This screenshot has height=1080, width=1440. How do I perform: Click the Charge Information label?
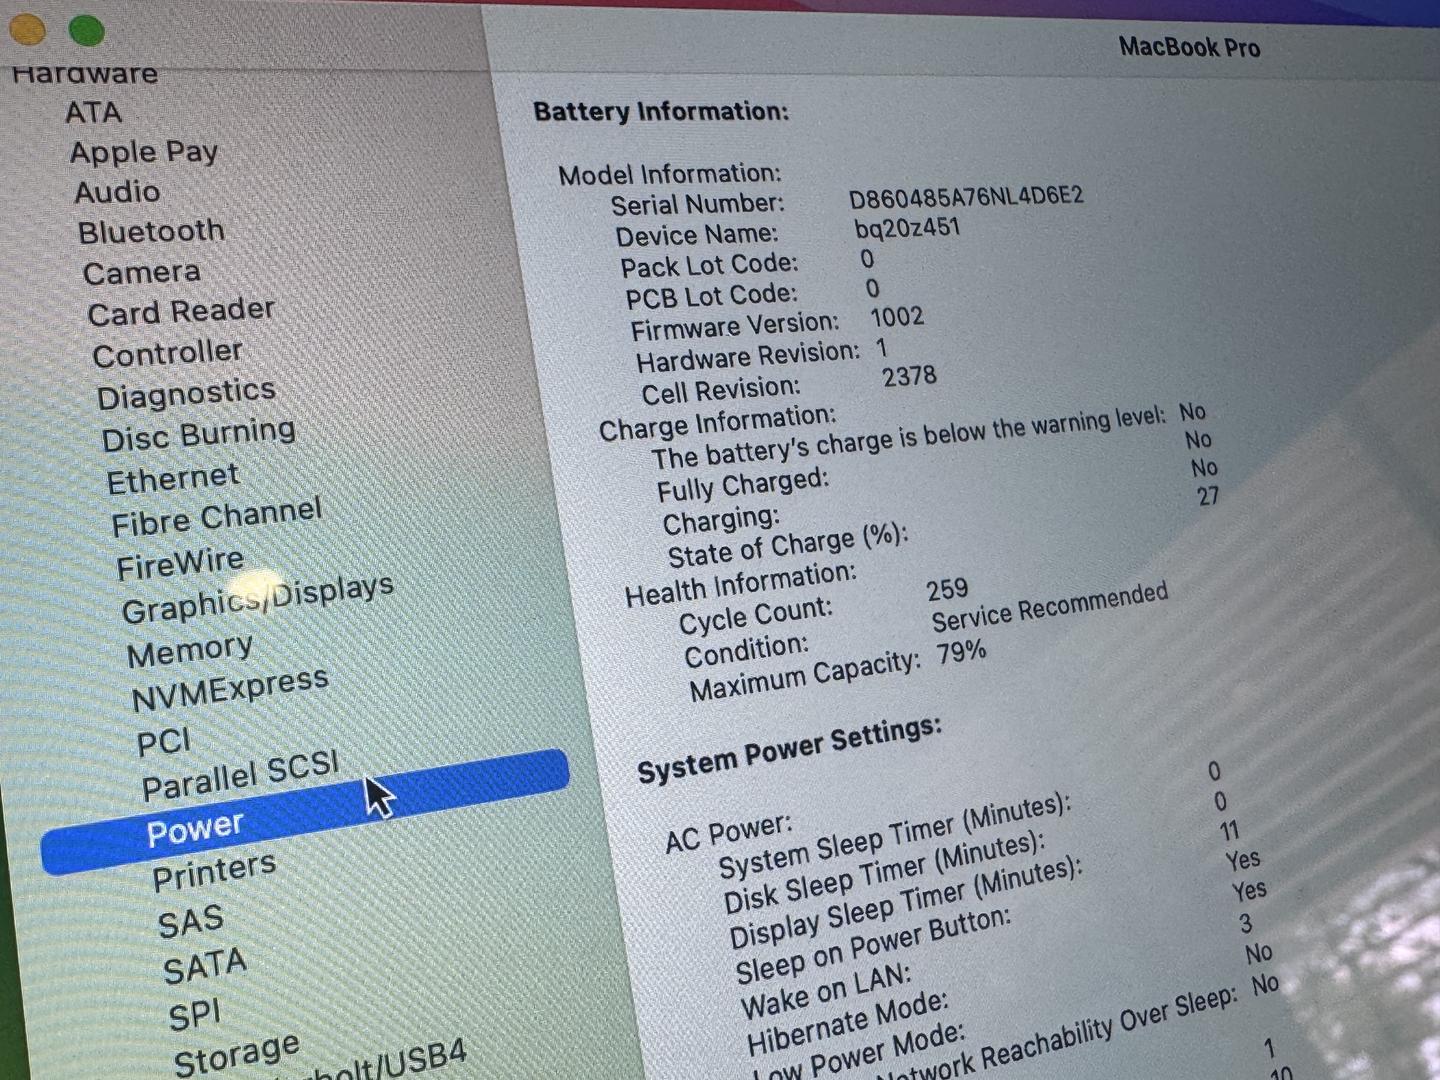[x=717, y=422]
